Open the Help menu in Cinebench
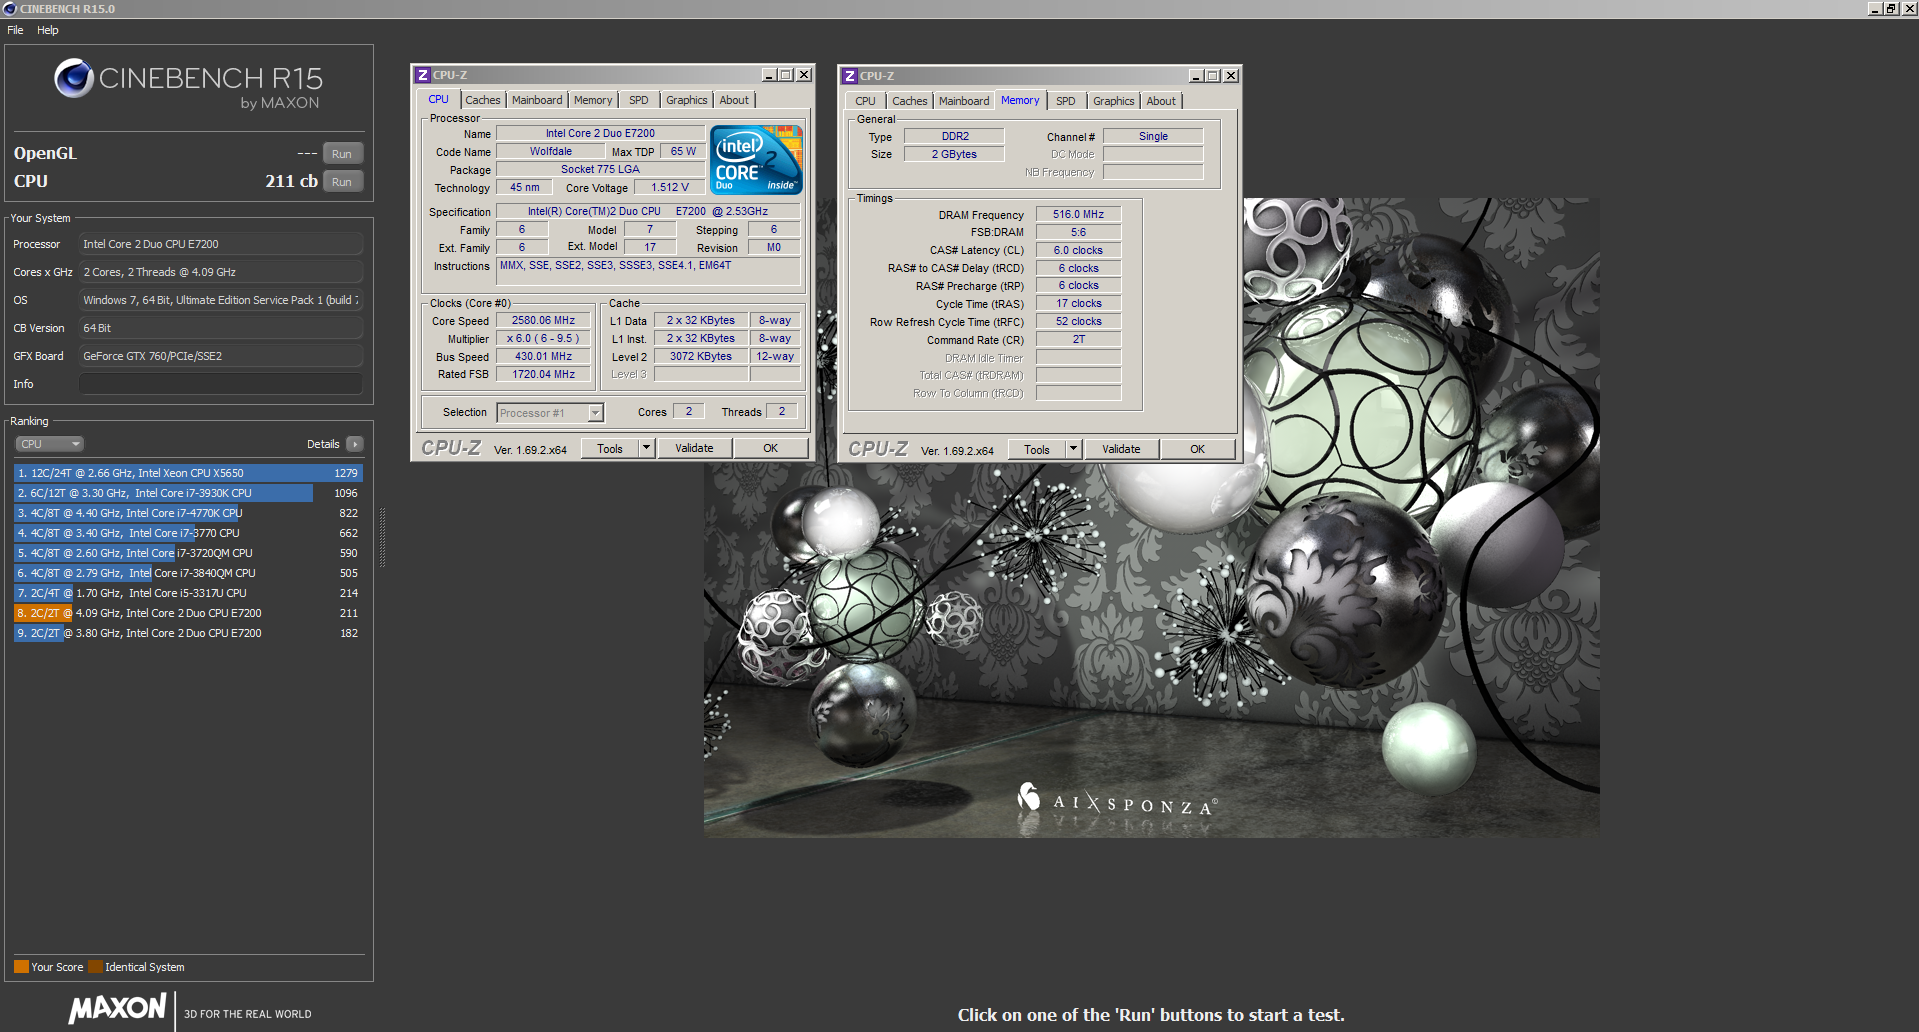Image resolution: width=1919 pixels, height=1032 pixels. pos(48,30)
